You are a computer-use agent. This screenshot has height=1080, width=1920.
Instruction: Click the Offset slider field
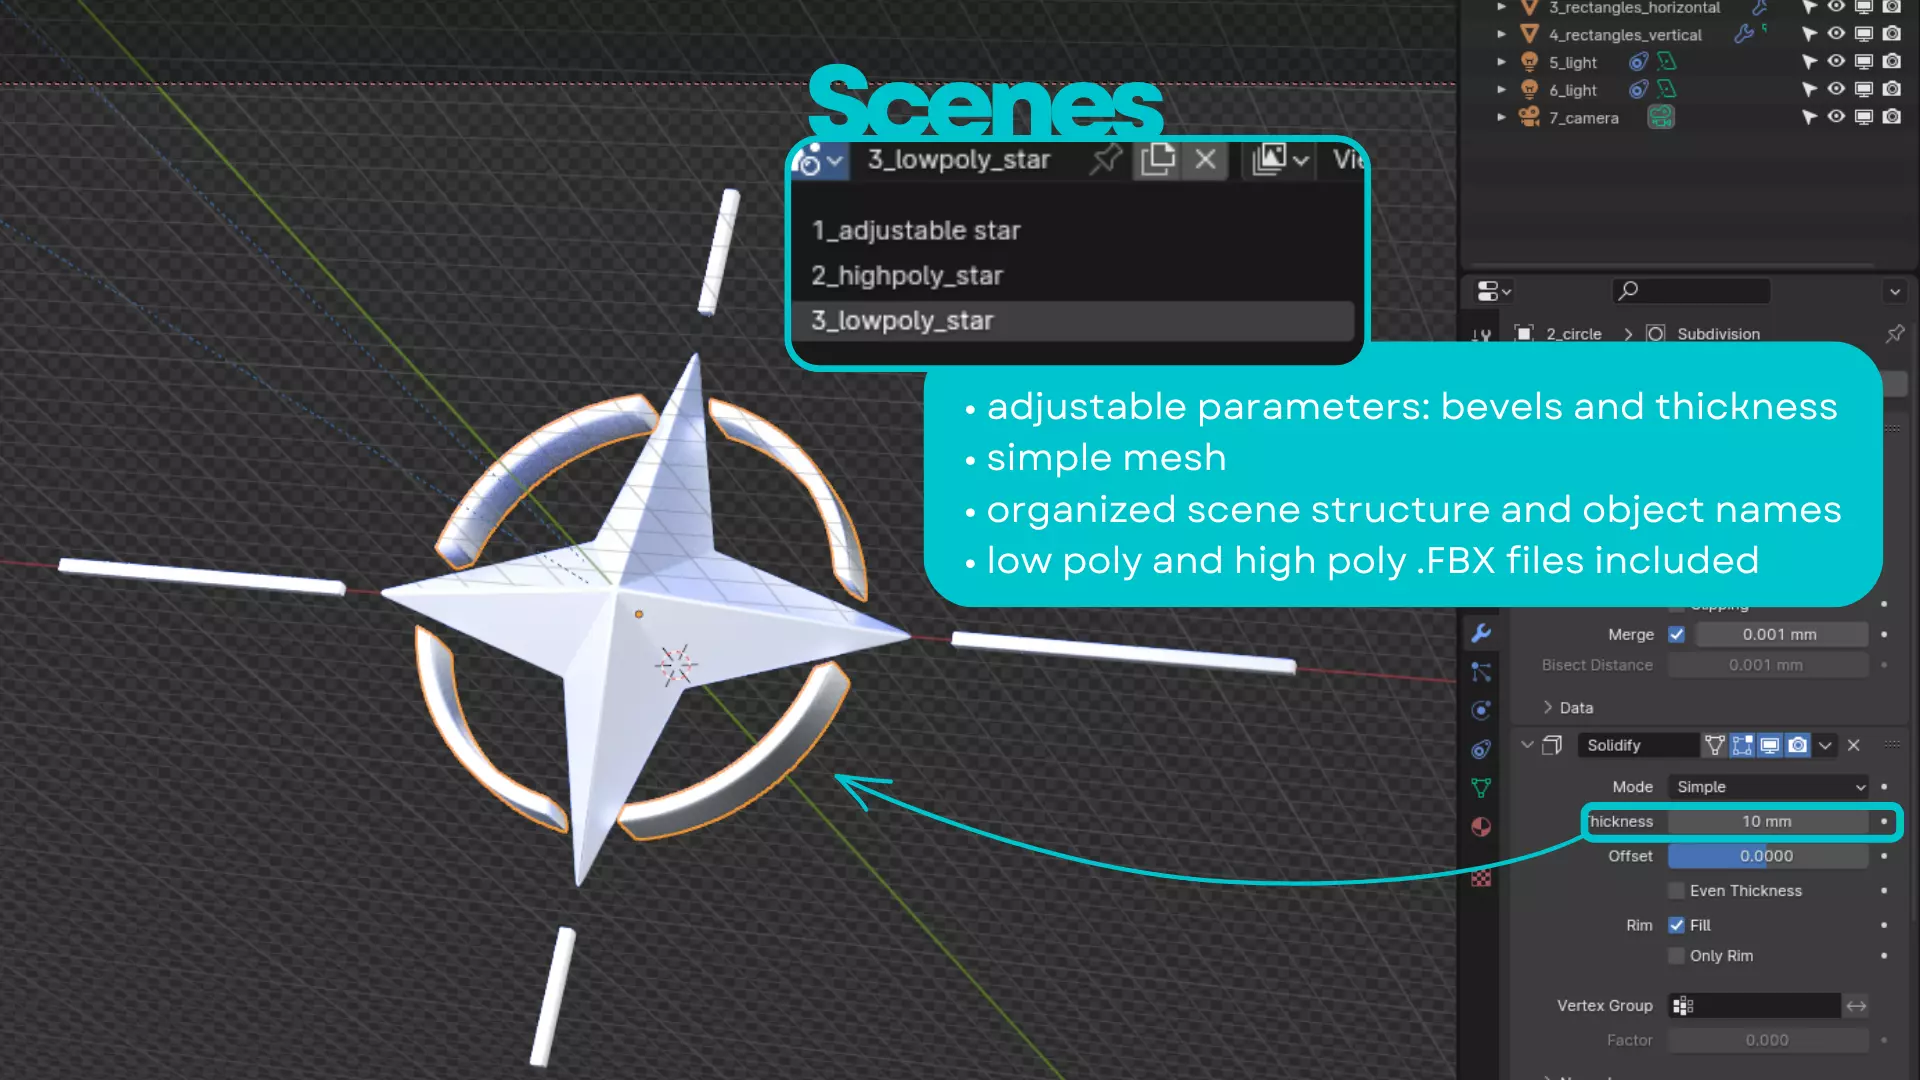pos(1767,856)
